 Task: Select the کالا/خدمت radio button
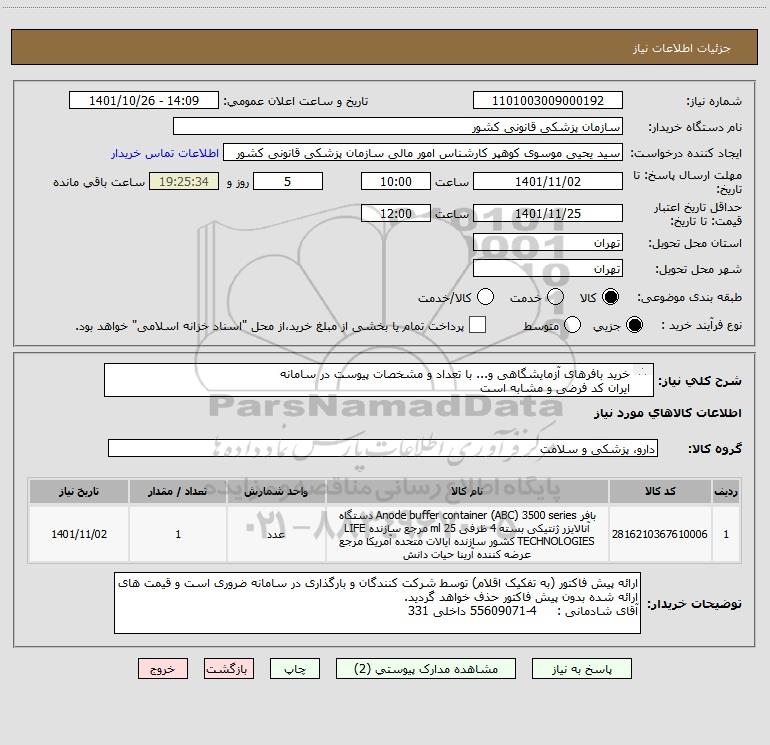pos(485,297)
